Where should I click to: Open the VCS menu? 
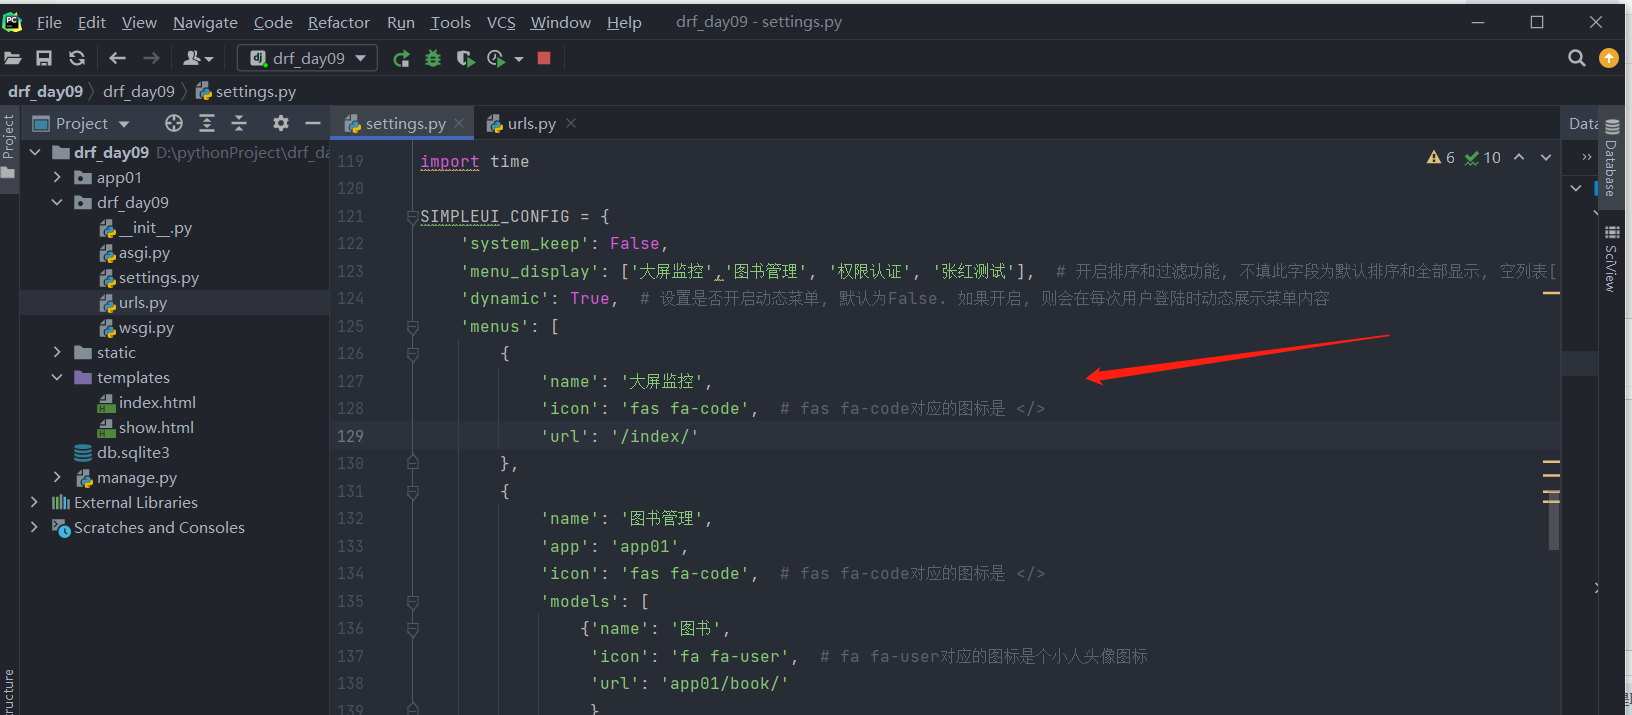[501, 22]
